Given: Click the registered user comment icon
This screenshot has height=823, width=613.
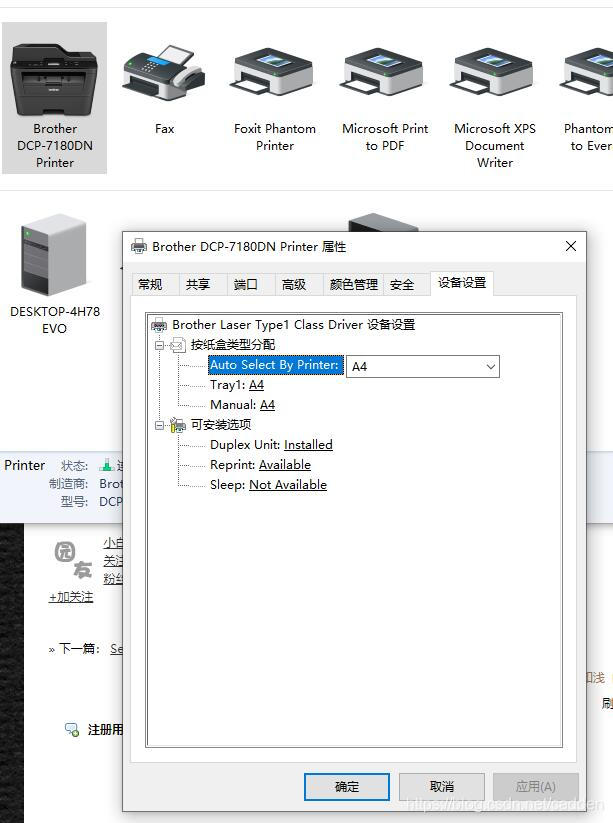Looking at the screenshot, I should pyautogui.click(x=72, y=730).
